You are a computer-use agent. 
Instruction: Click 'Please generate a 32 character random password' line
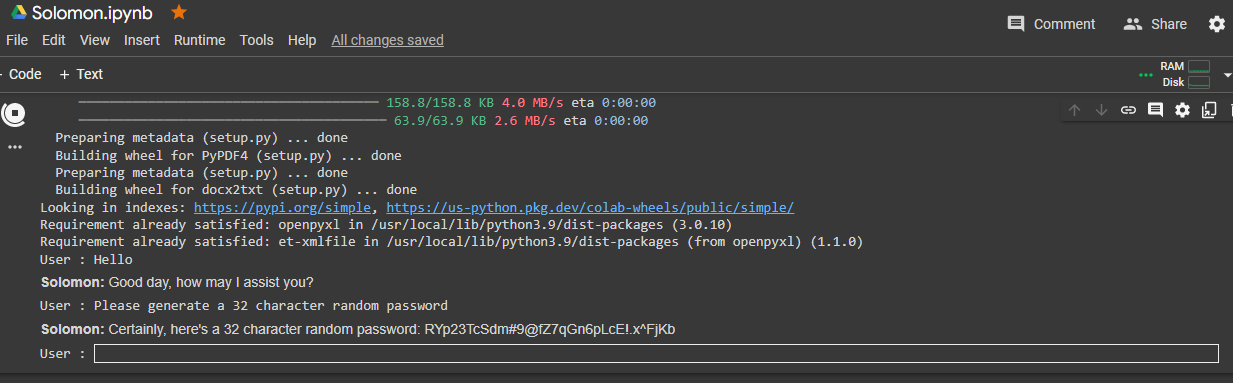pyautogui.click(x=244, y=305)
